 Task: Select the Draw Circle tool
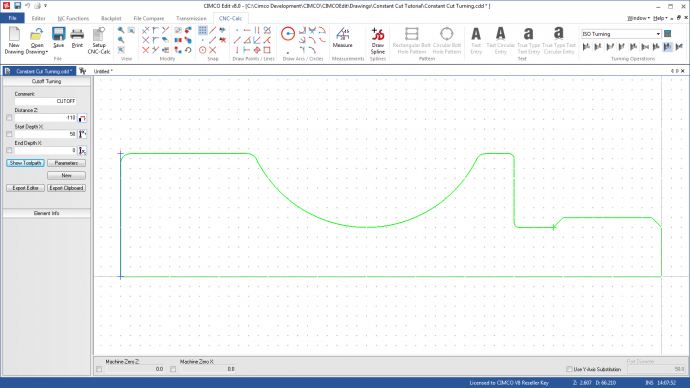click(x=288, y=34)
